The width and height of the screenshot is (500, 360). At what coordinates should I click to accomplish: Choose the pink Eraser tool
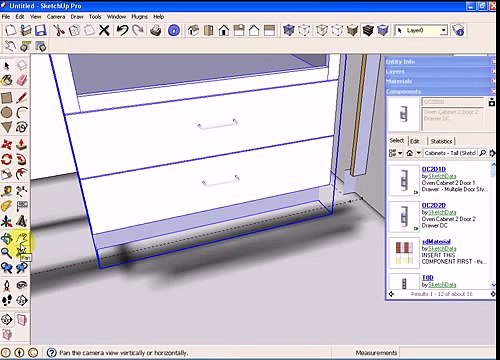point(22,80)
